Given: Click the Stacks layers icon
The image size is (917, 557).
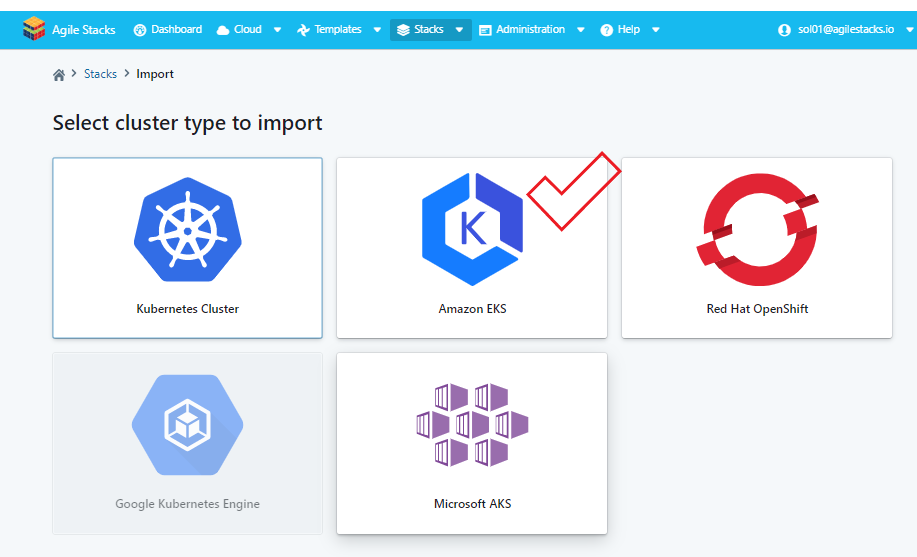Looking at the screenshot, I should [403, 30].
